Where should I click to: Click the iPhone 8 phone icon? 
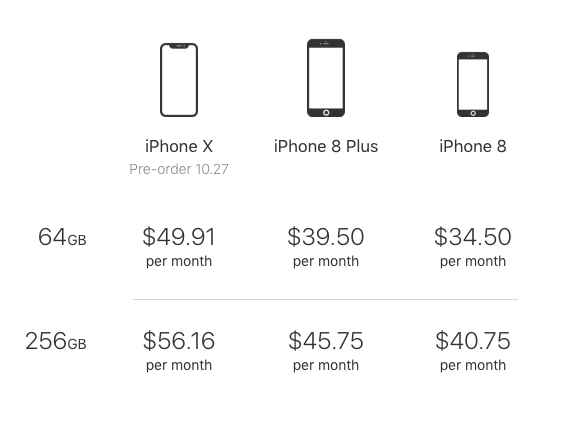pos(473,84)
